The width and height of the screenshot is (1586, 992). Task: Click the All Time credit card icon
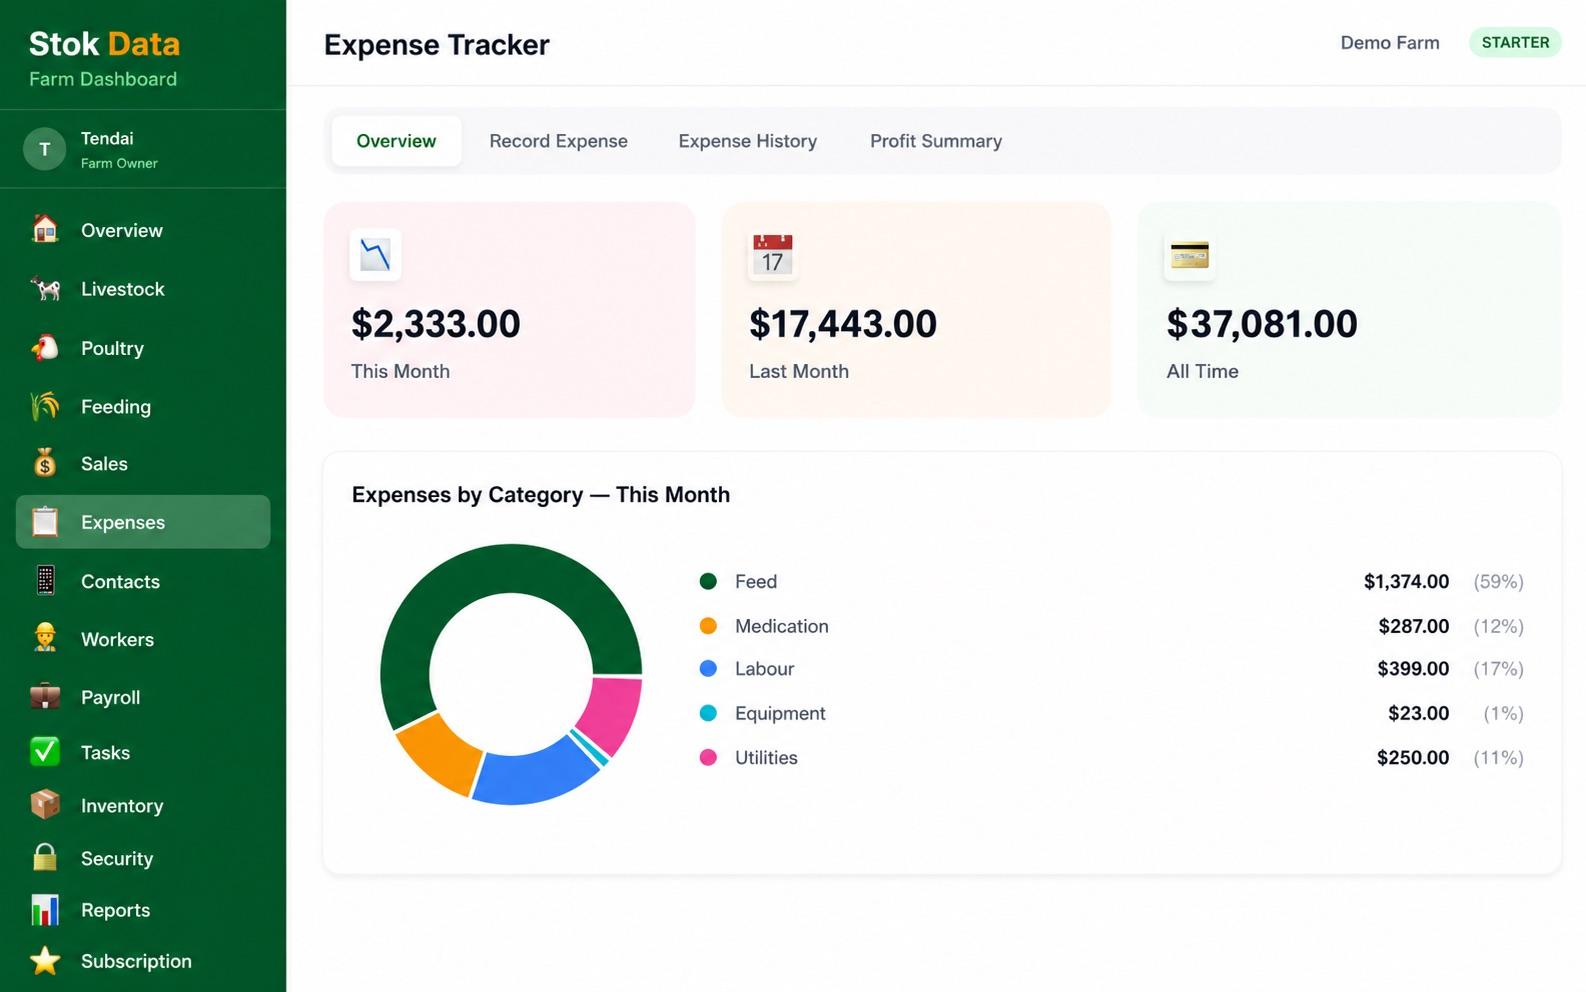click(x=1190, y=255)
